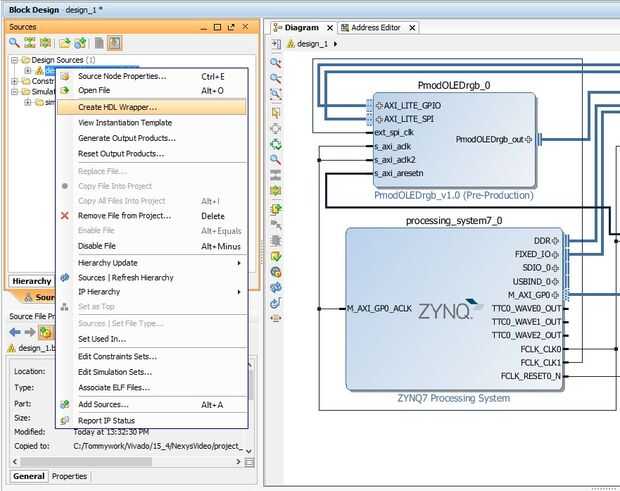Click the add sources icon in Sources toolbar
Screen dimensions: 620x491
coord(80,43)
